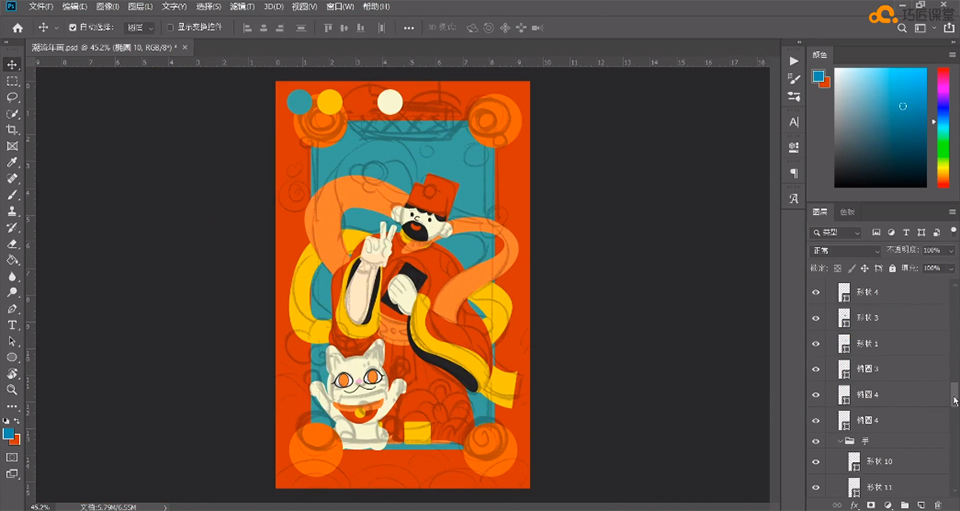
Task: Hide the 形状 4 layer
Action: tap(816, 292)
